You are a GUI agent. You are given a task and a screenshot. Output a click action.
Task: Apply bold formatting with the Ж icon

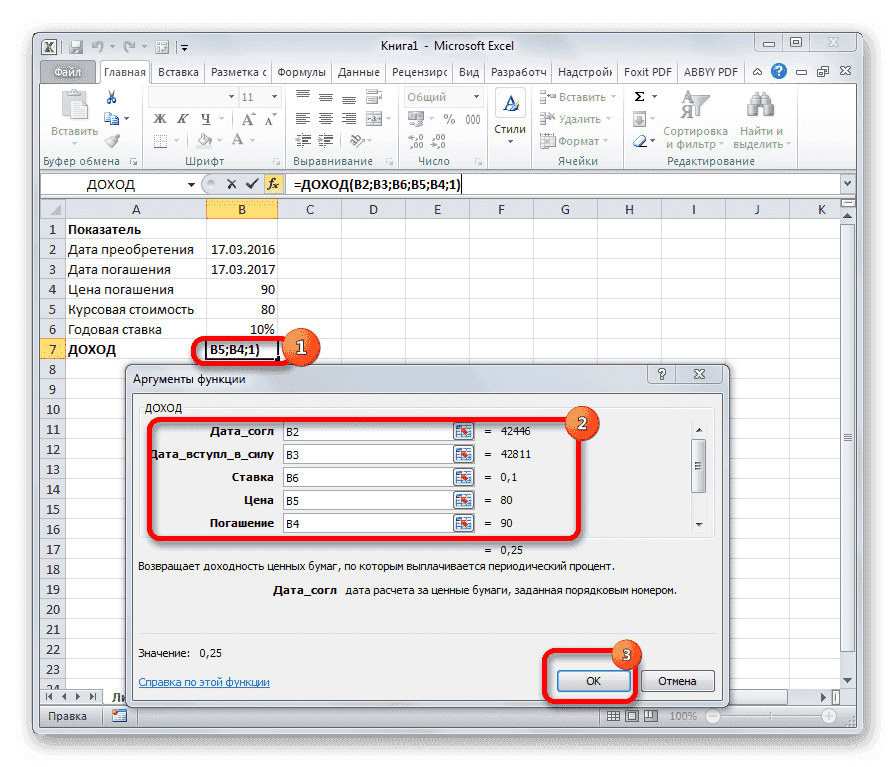(160, 118)
